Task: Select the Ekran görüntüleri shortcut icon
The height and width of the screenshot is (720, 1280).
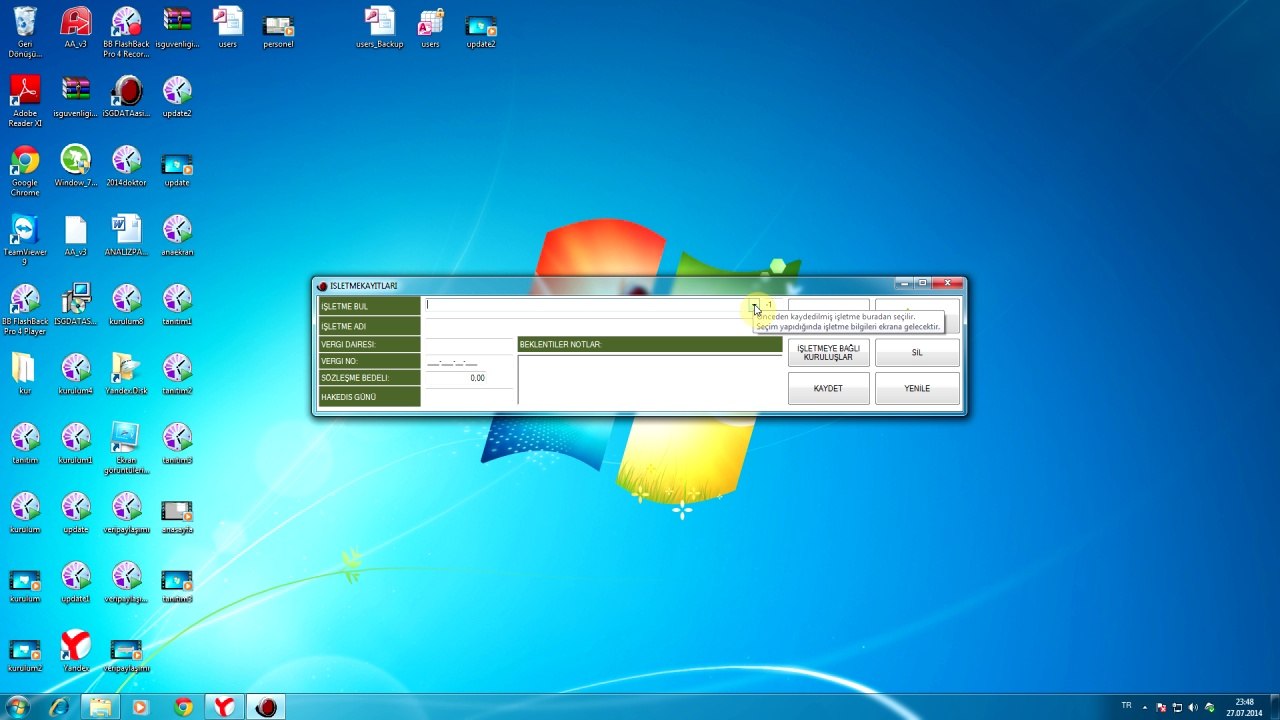Action: point(126,447)
